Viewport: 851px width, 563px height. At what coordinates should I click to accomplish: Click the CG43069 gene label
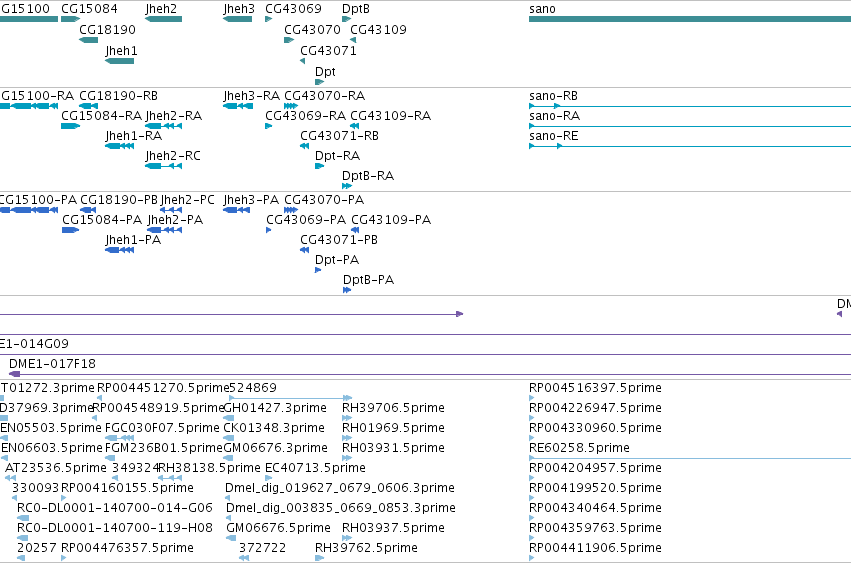pos(293,9)
